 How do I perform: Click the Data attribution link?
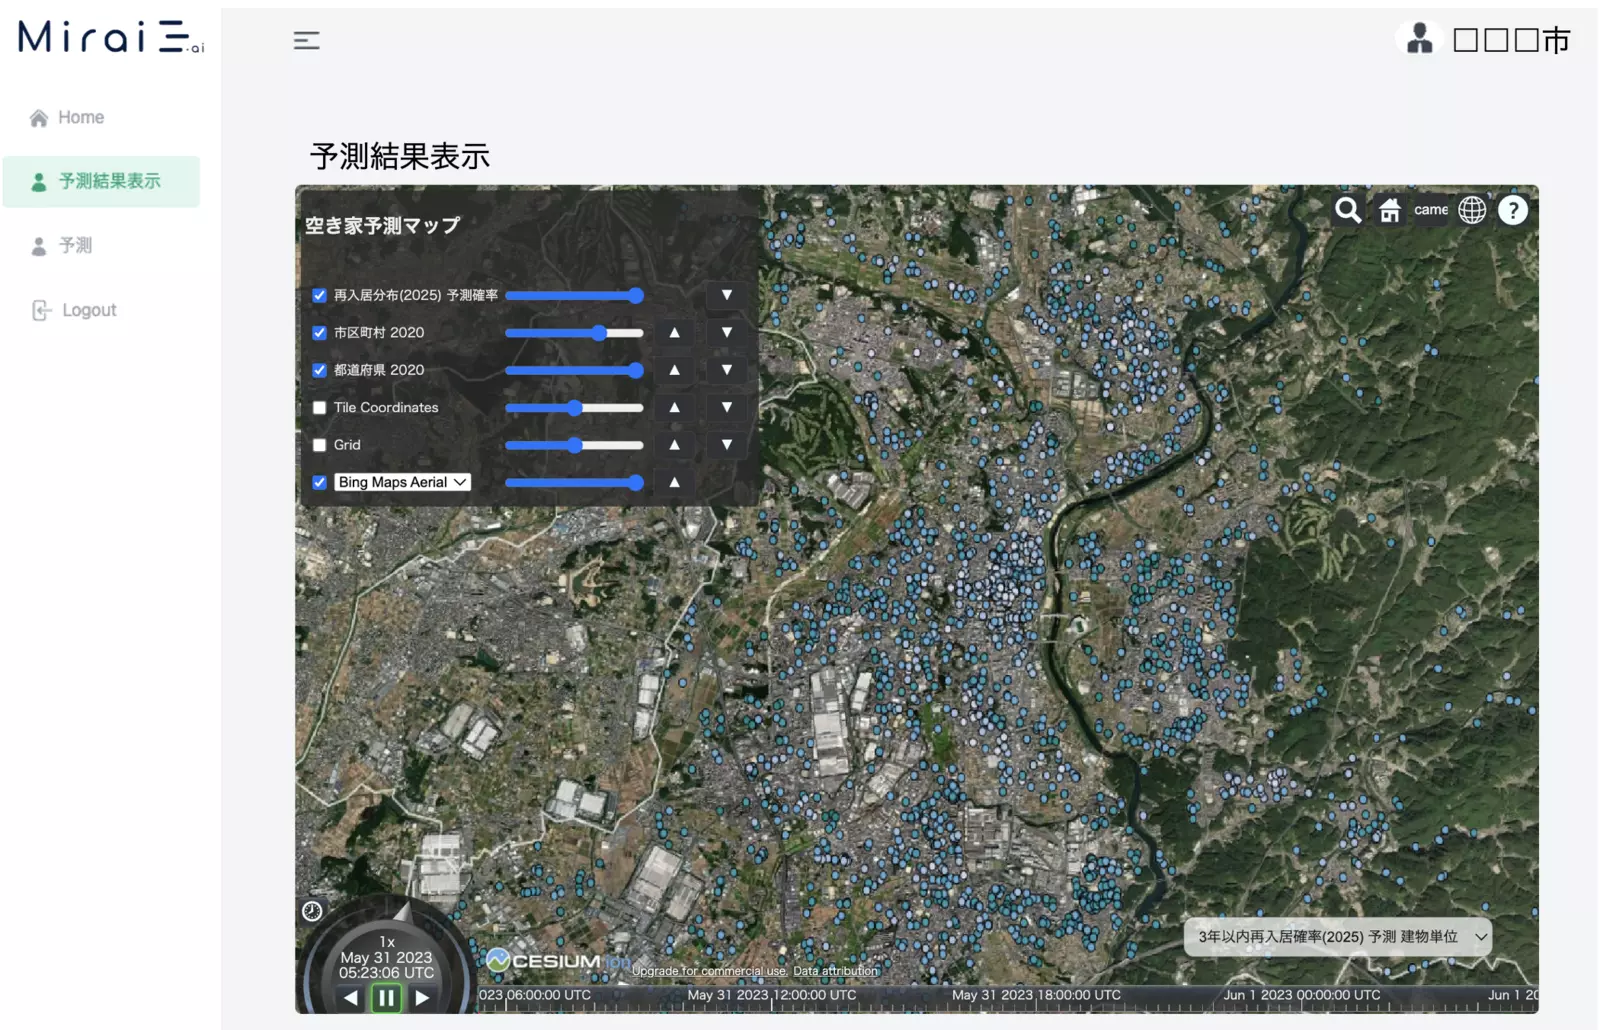[x=835, y=970]
